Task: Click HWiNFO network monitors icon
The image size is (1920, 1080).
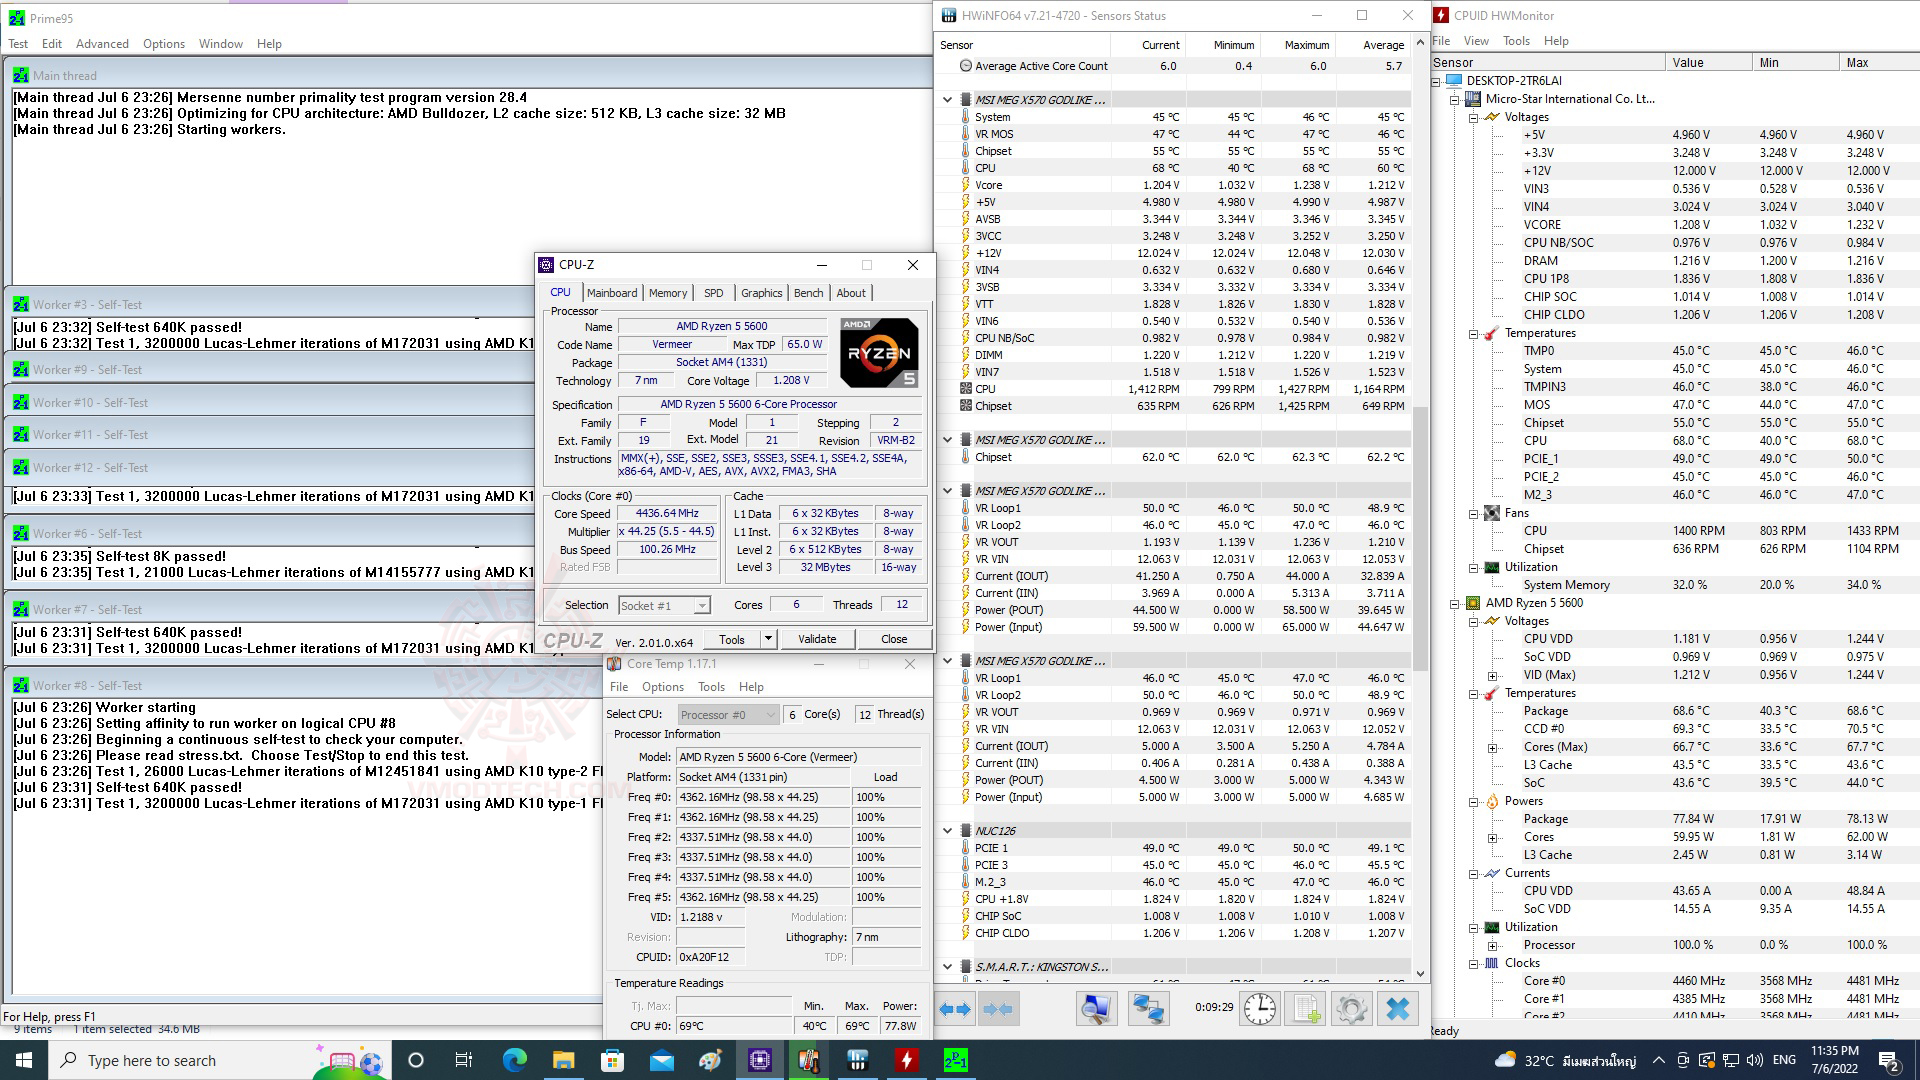Action: (x=1148, y=1009)
